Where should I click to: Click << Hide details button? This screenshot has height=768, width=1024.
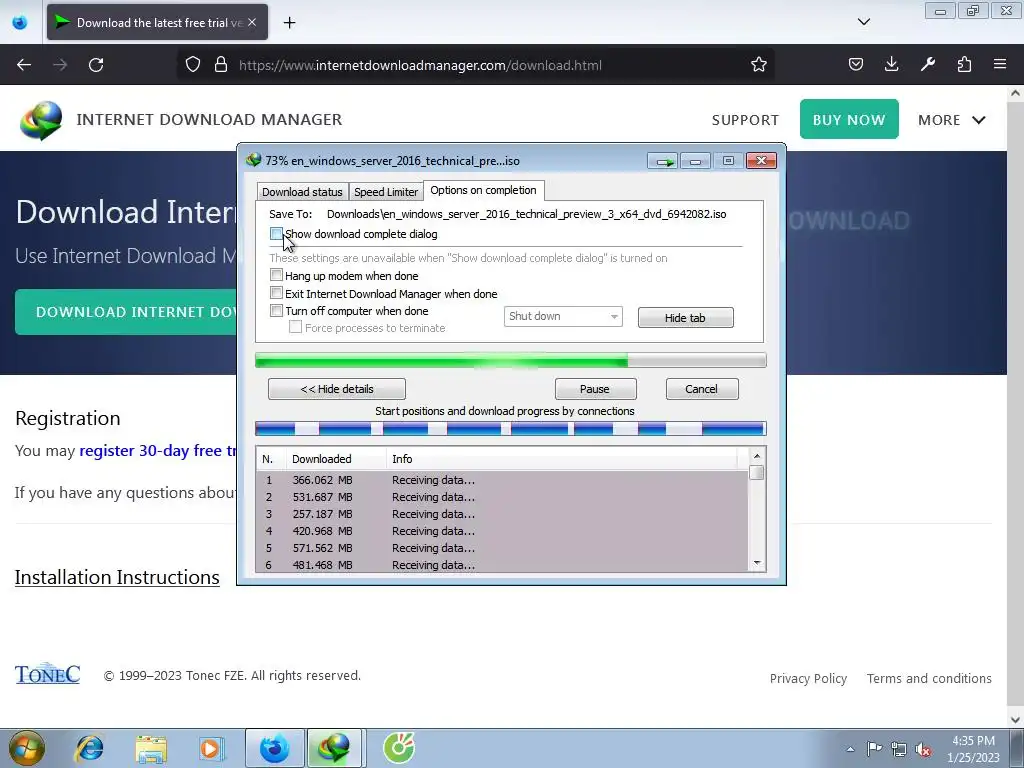click(x=337, y=389)
